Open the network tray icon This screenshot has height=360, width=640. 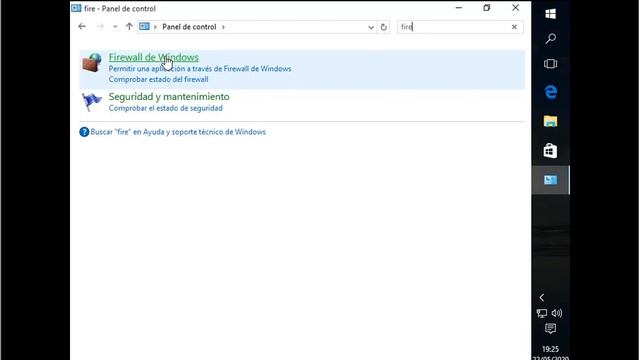(542, 313)
